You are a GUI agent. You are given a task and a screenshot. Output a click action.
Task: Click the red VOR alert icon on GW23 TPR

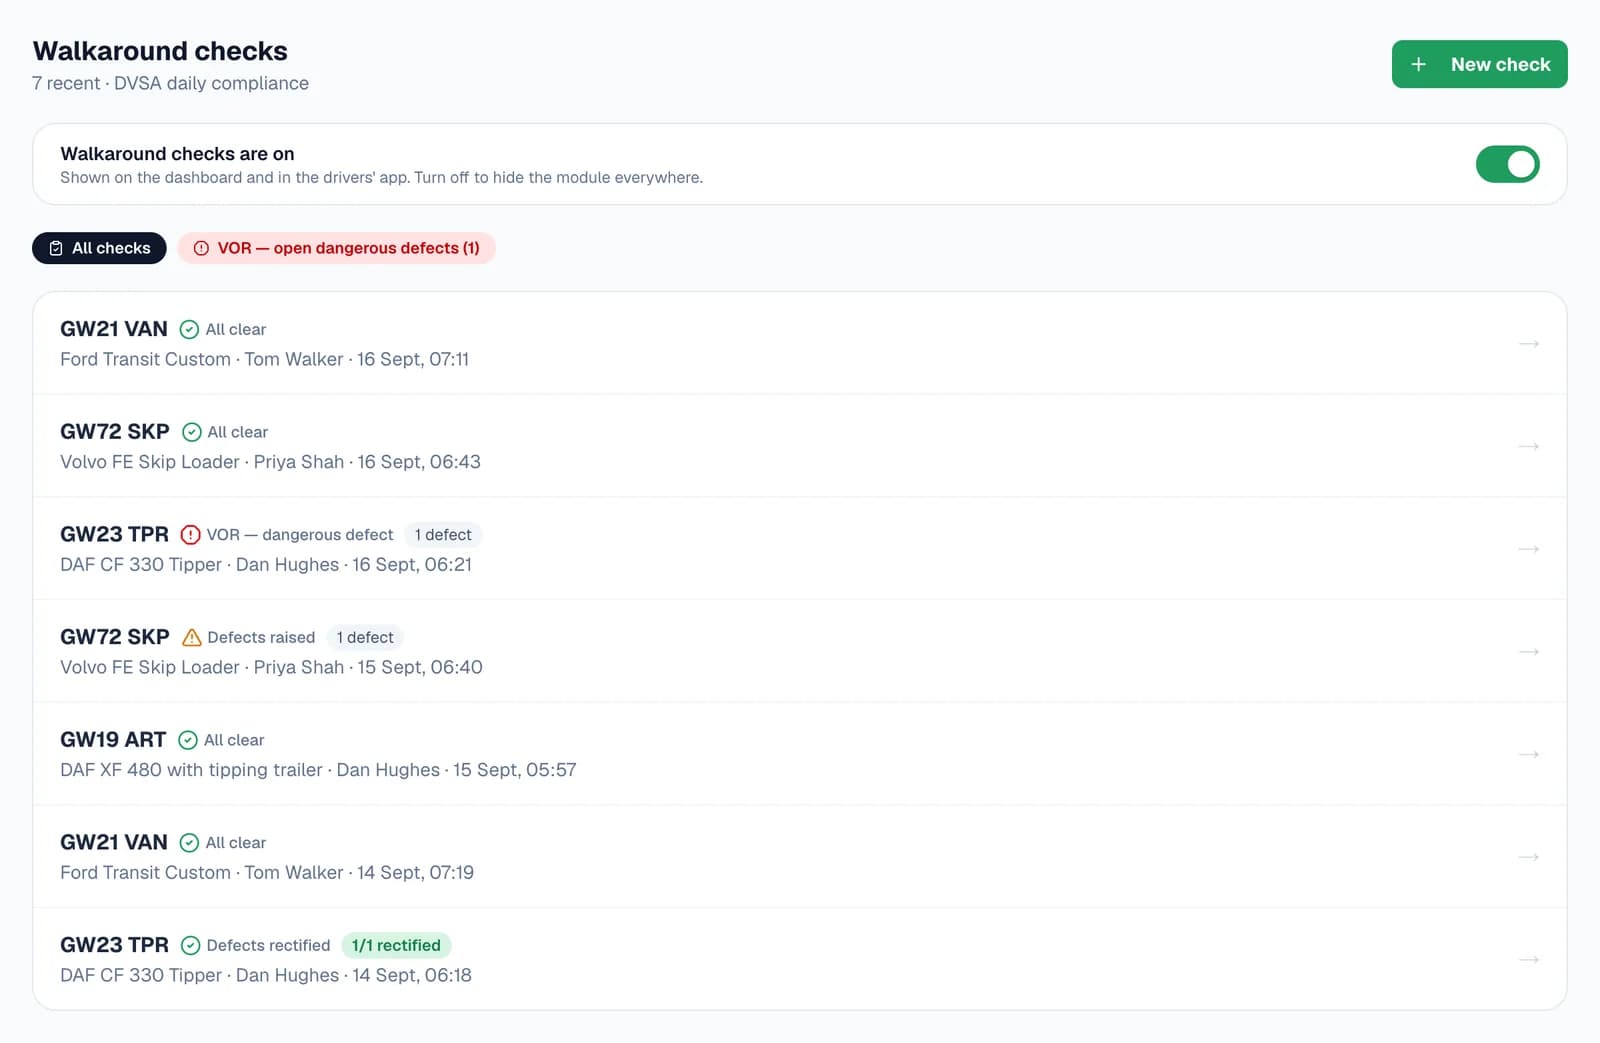(190, 535)
